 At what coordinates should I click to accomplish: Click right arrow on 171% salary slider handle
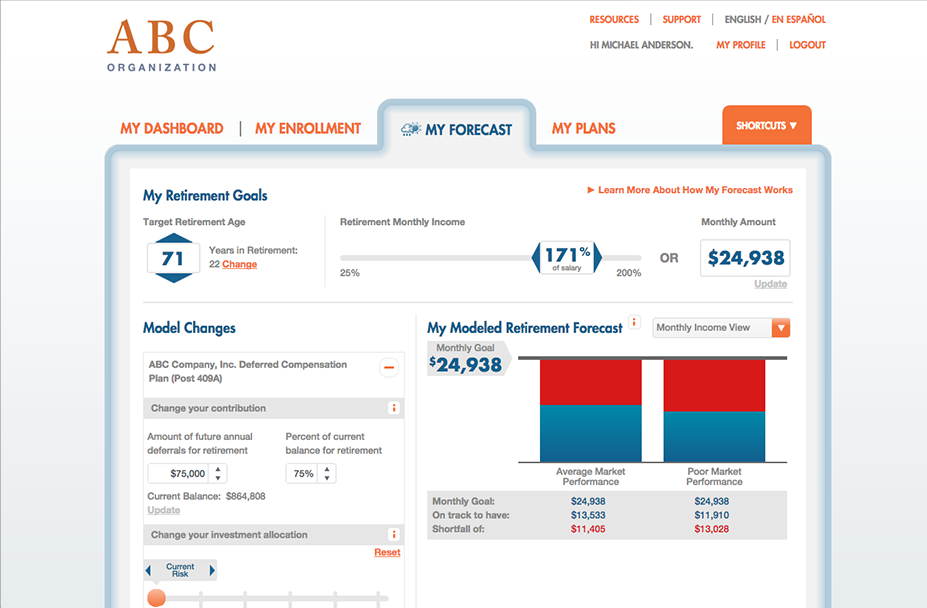click(x=598, y=257)
